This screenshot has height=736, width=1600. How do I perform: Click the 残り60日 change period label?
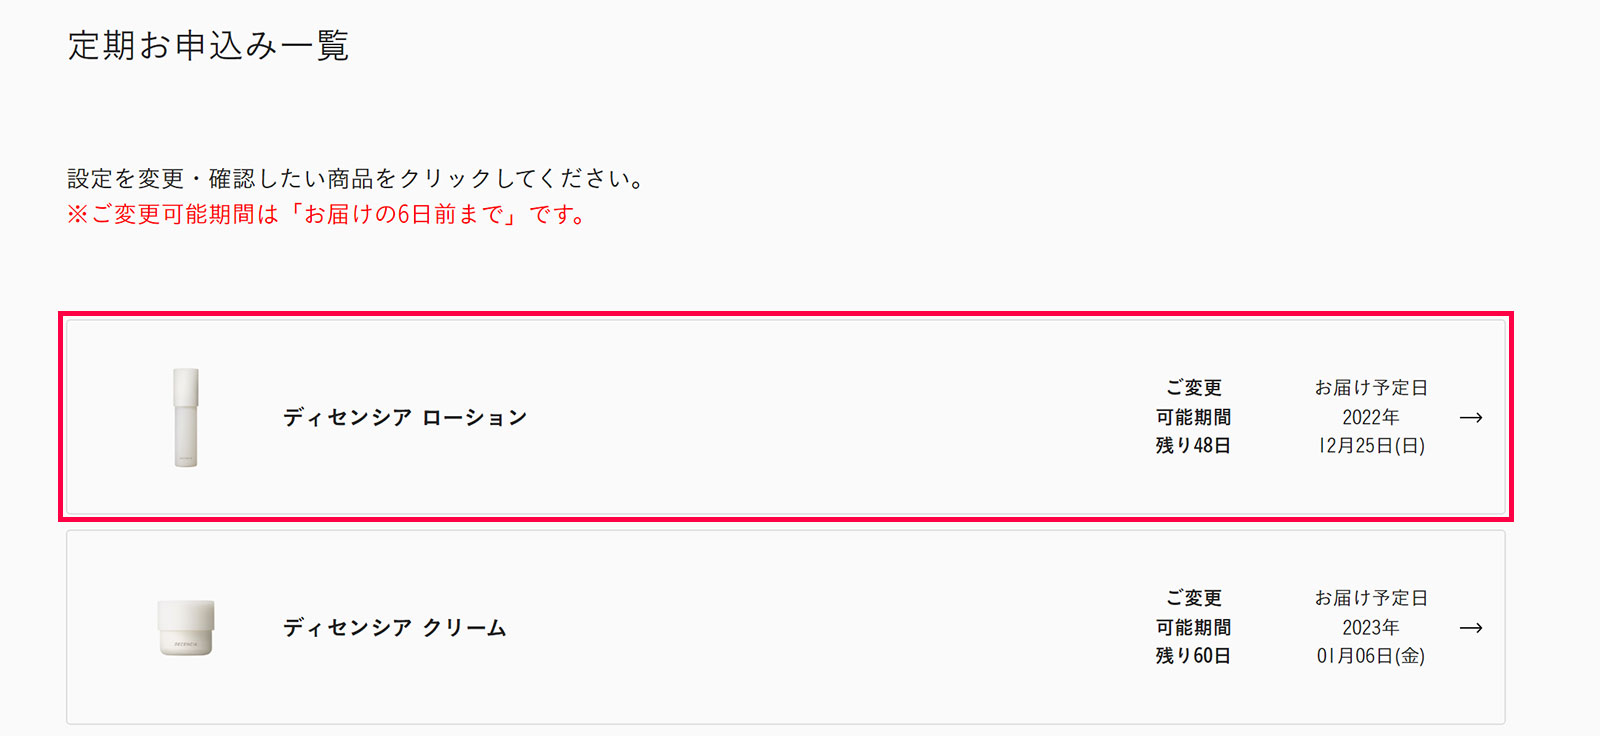[x=1193, y=655]
